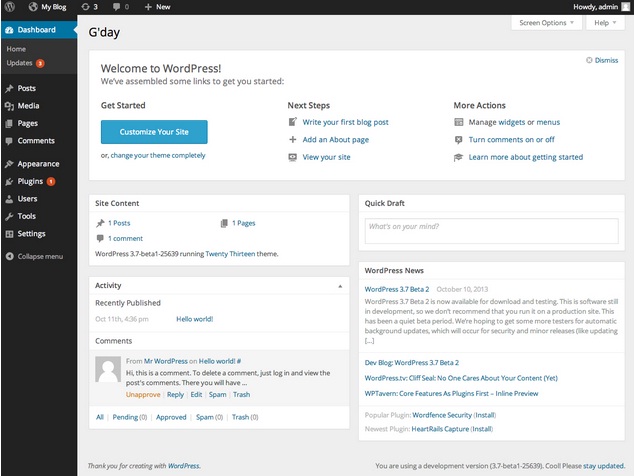This screenshot has width=634, height=476.
Task: Open My Blog site menu in admin bar
Action: [x=47, y=7]
